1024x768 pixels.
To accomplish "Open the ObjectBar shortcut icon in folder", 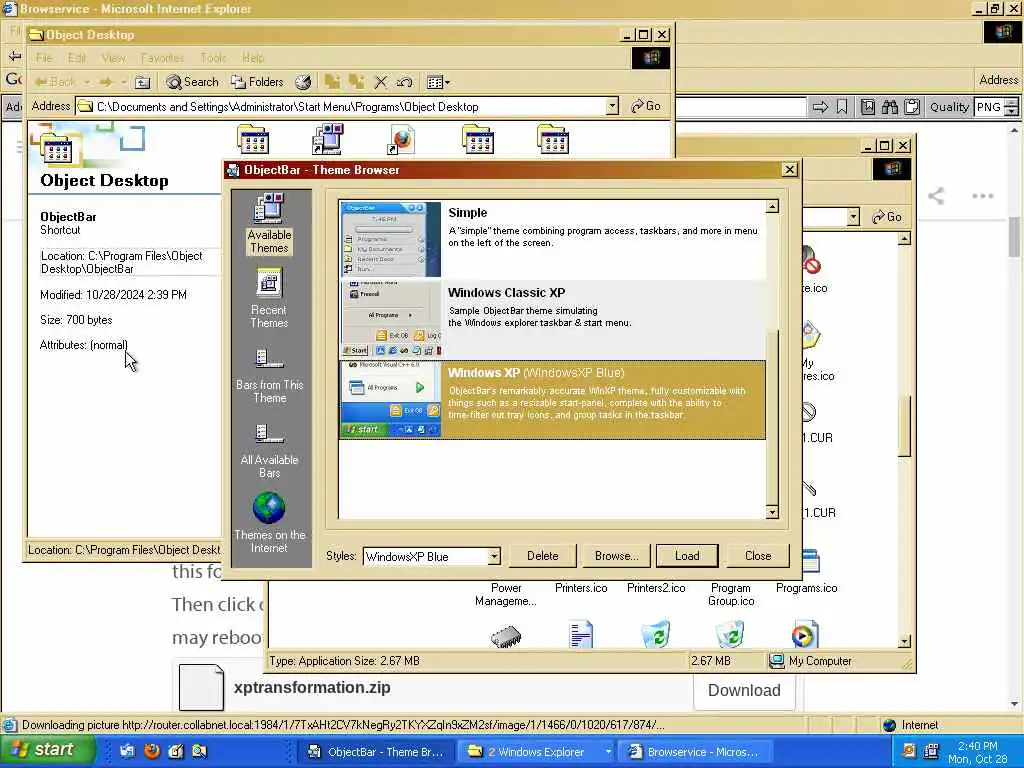I will 328,139.
